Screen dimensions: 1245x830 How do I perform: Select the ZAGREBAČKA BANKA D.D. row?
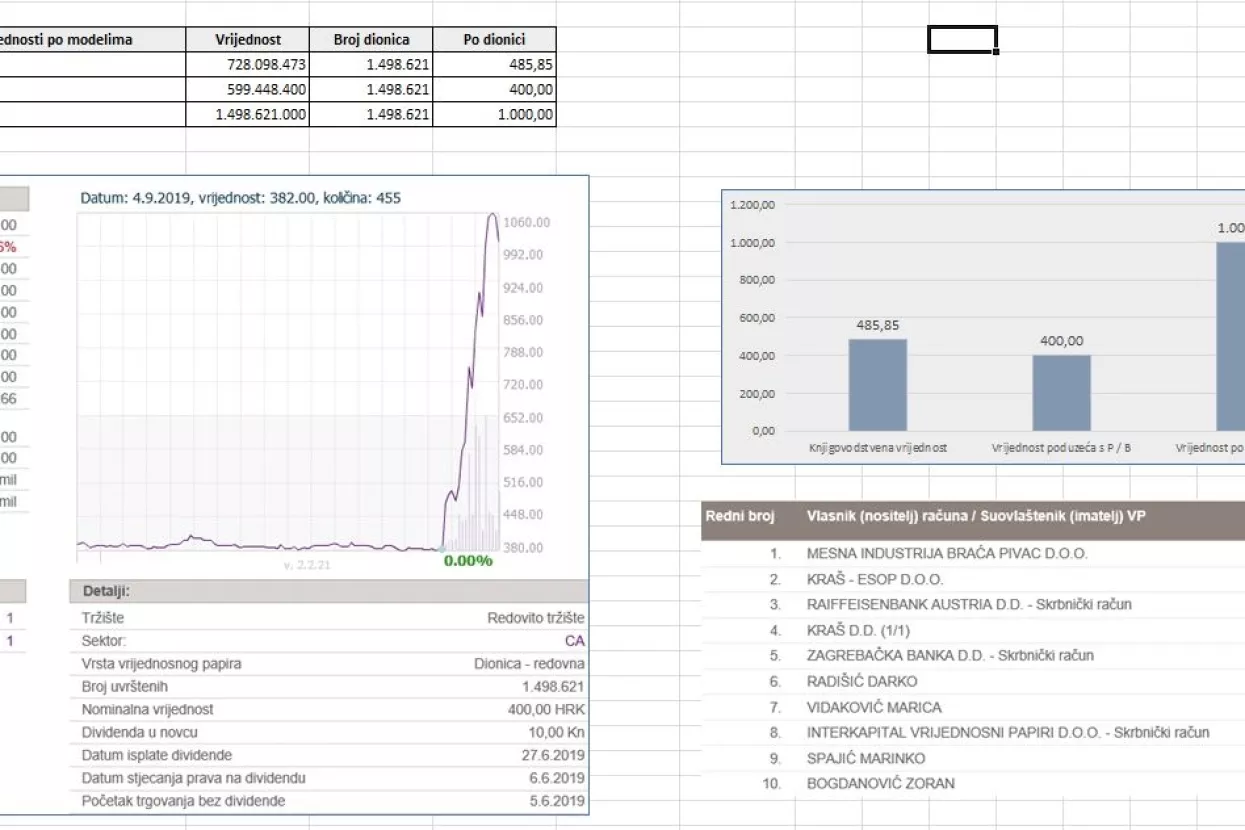point(949,656)
